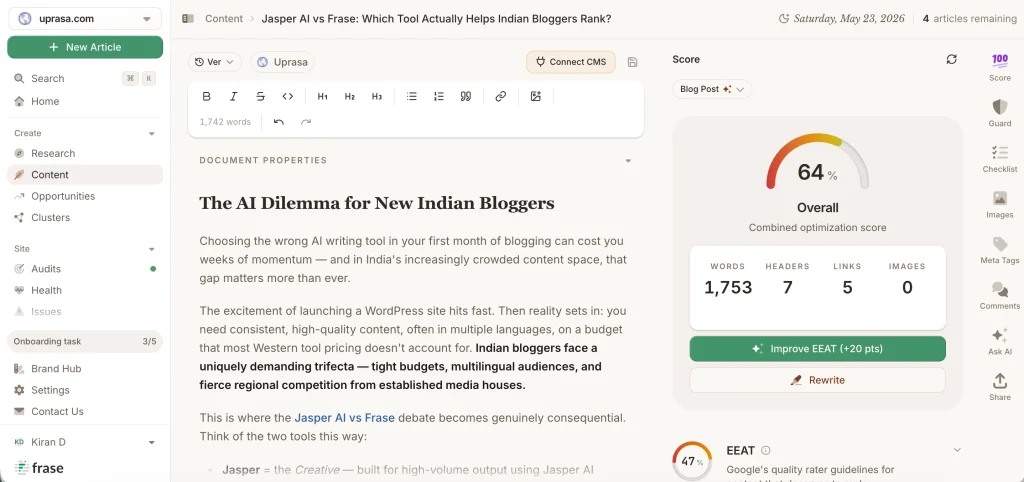Select the Uprasa brand chip
1024x482 pixels.
282,62
